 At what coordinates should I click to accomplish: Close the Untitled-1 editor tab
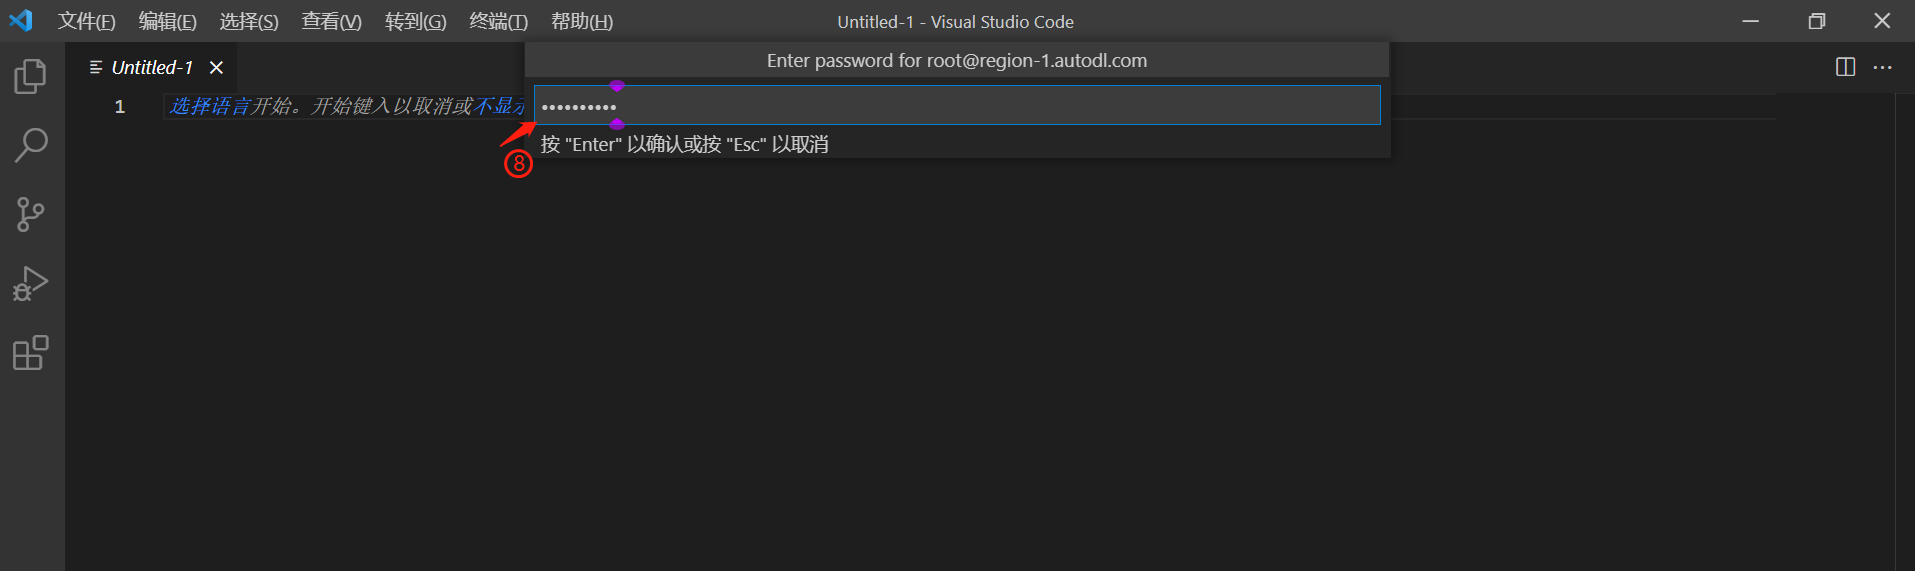(x=216, y=67)
